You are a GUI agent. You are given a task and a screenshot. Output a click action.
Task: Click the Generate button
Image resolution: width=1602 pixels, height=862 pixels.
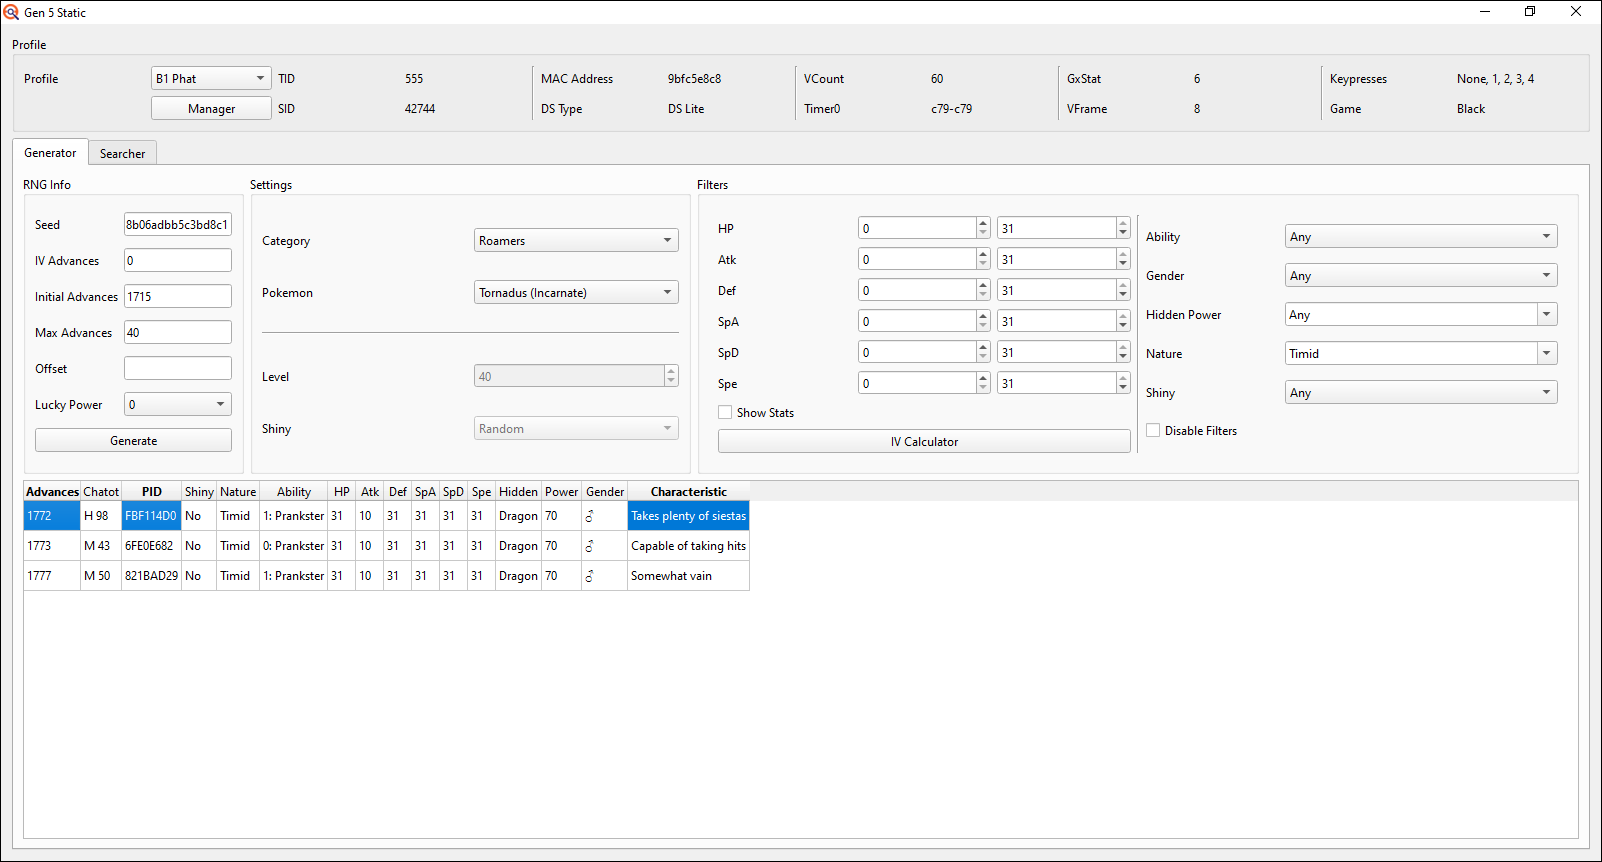(133, 440)
